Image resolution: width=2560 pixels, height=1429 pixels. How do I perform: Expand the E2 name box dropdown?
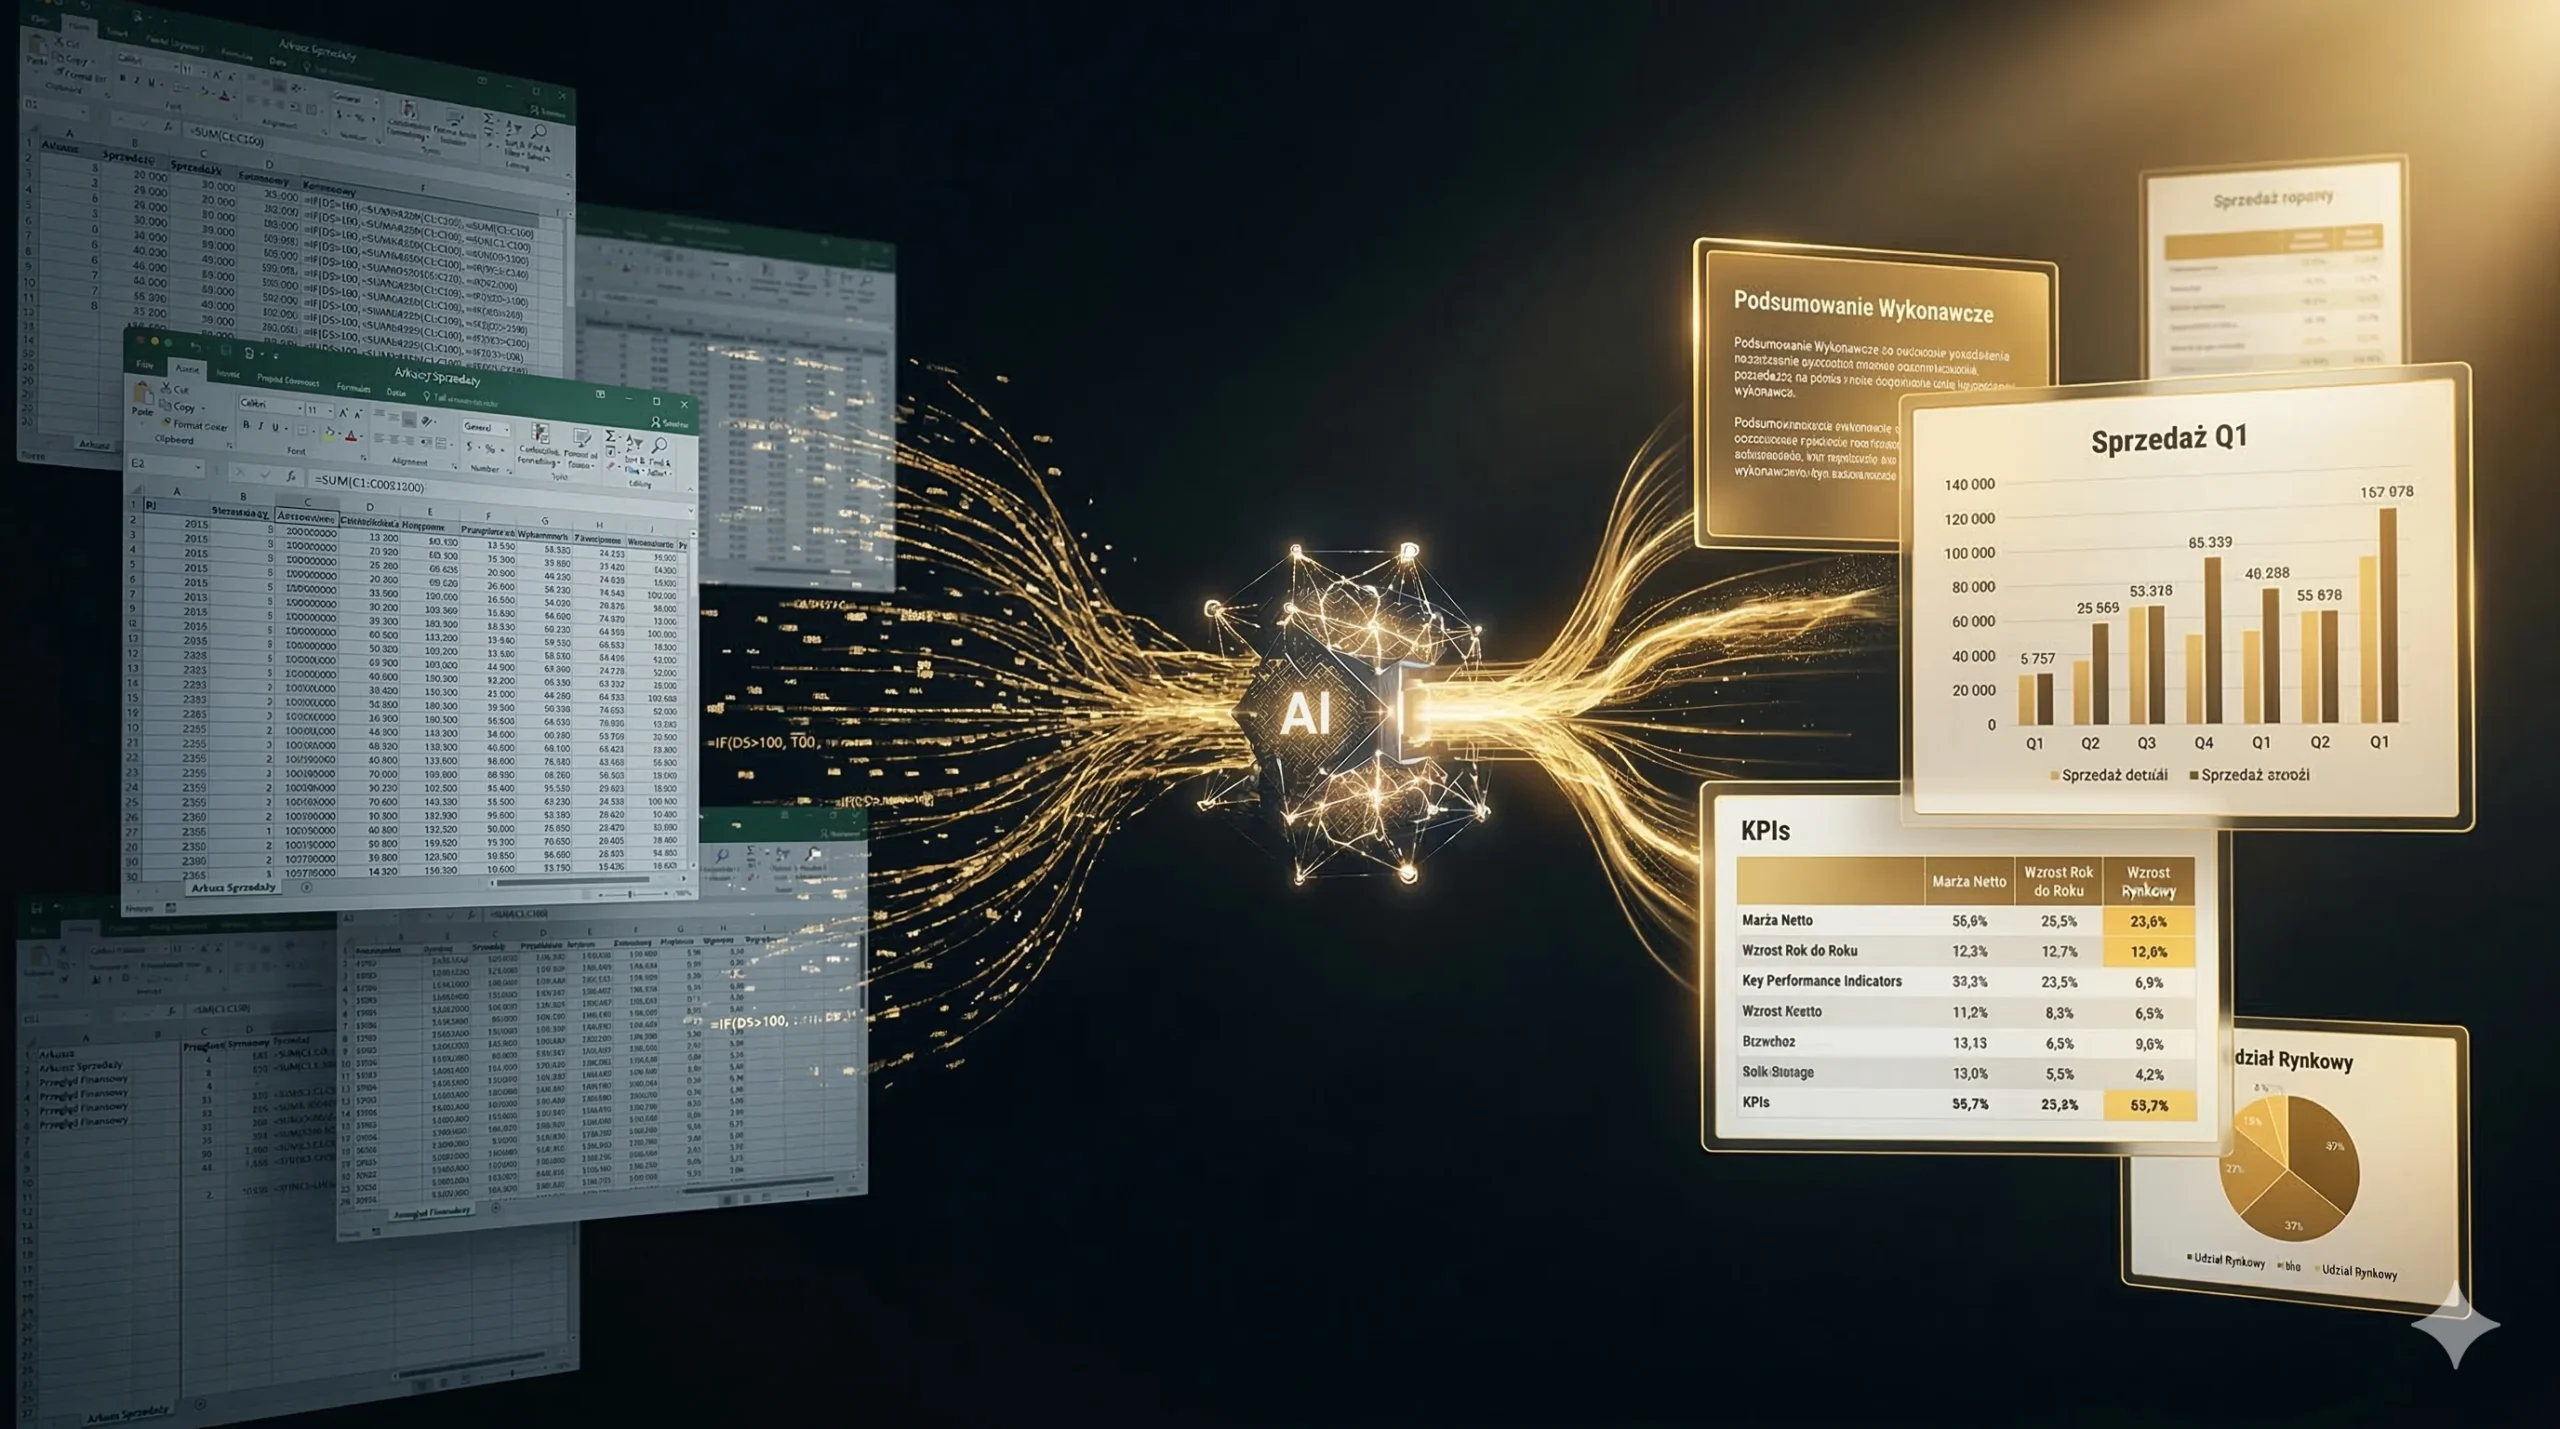[198, 467]
